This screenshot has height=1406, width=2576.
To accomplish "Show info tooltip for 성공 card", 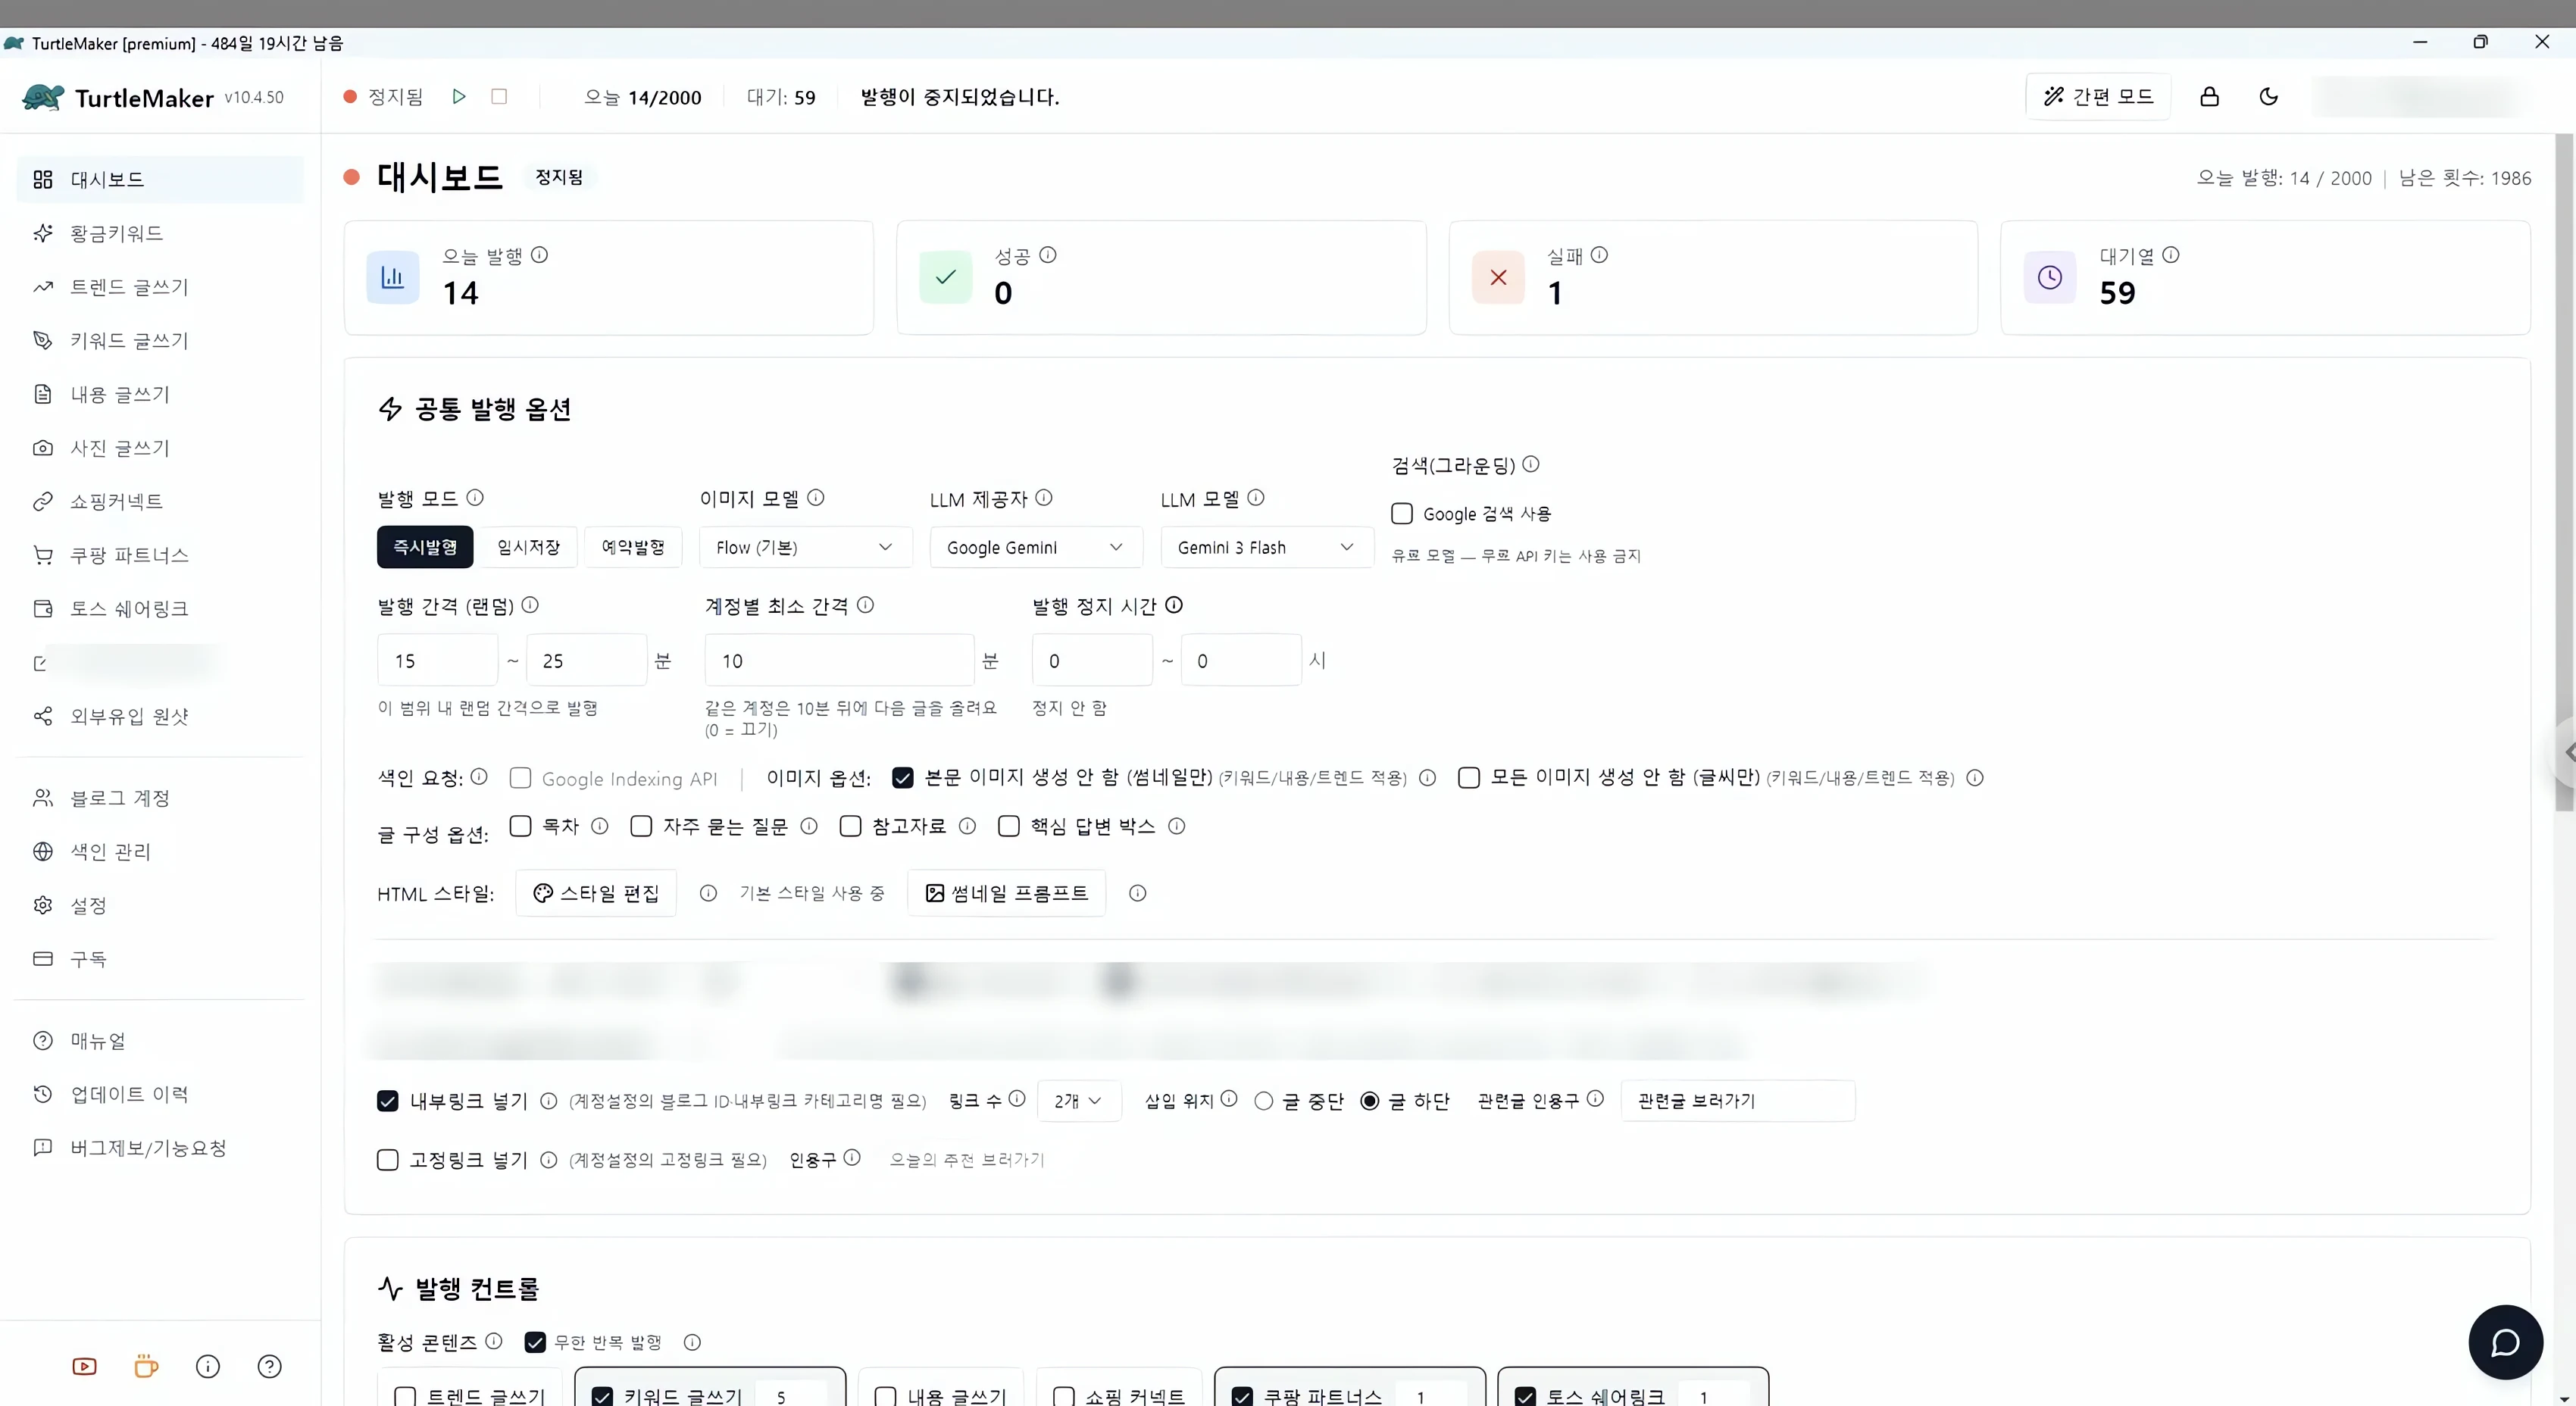I will (1047, 255).
